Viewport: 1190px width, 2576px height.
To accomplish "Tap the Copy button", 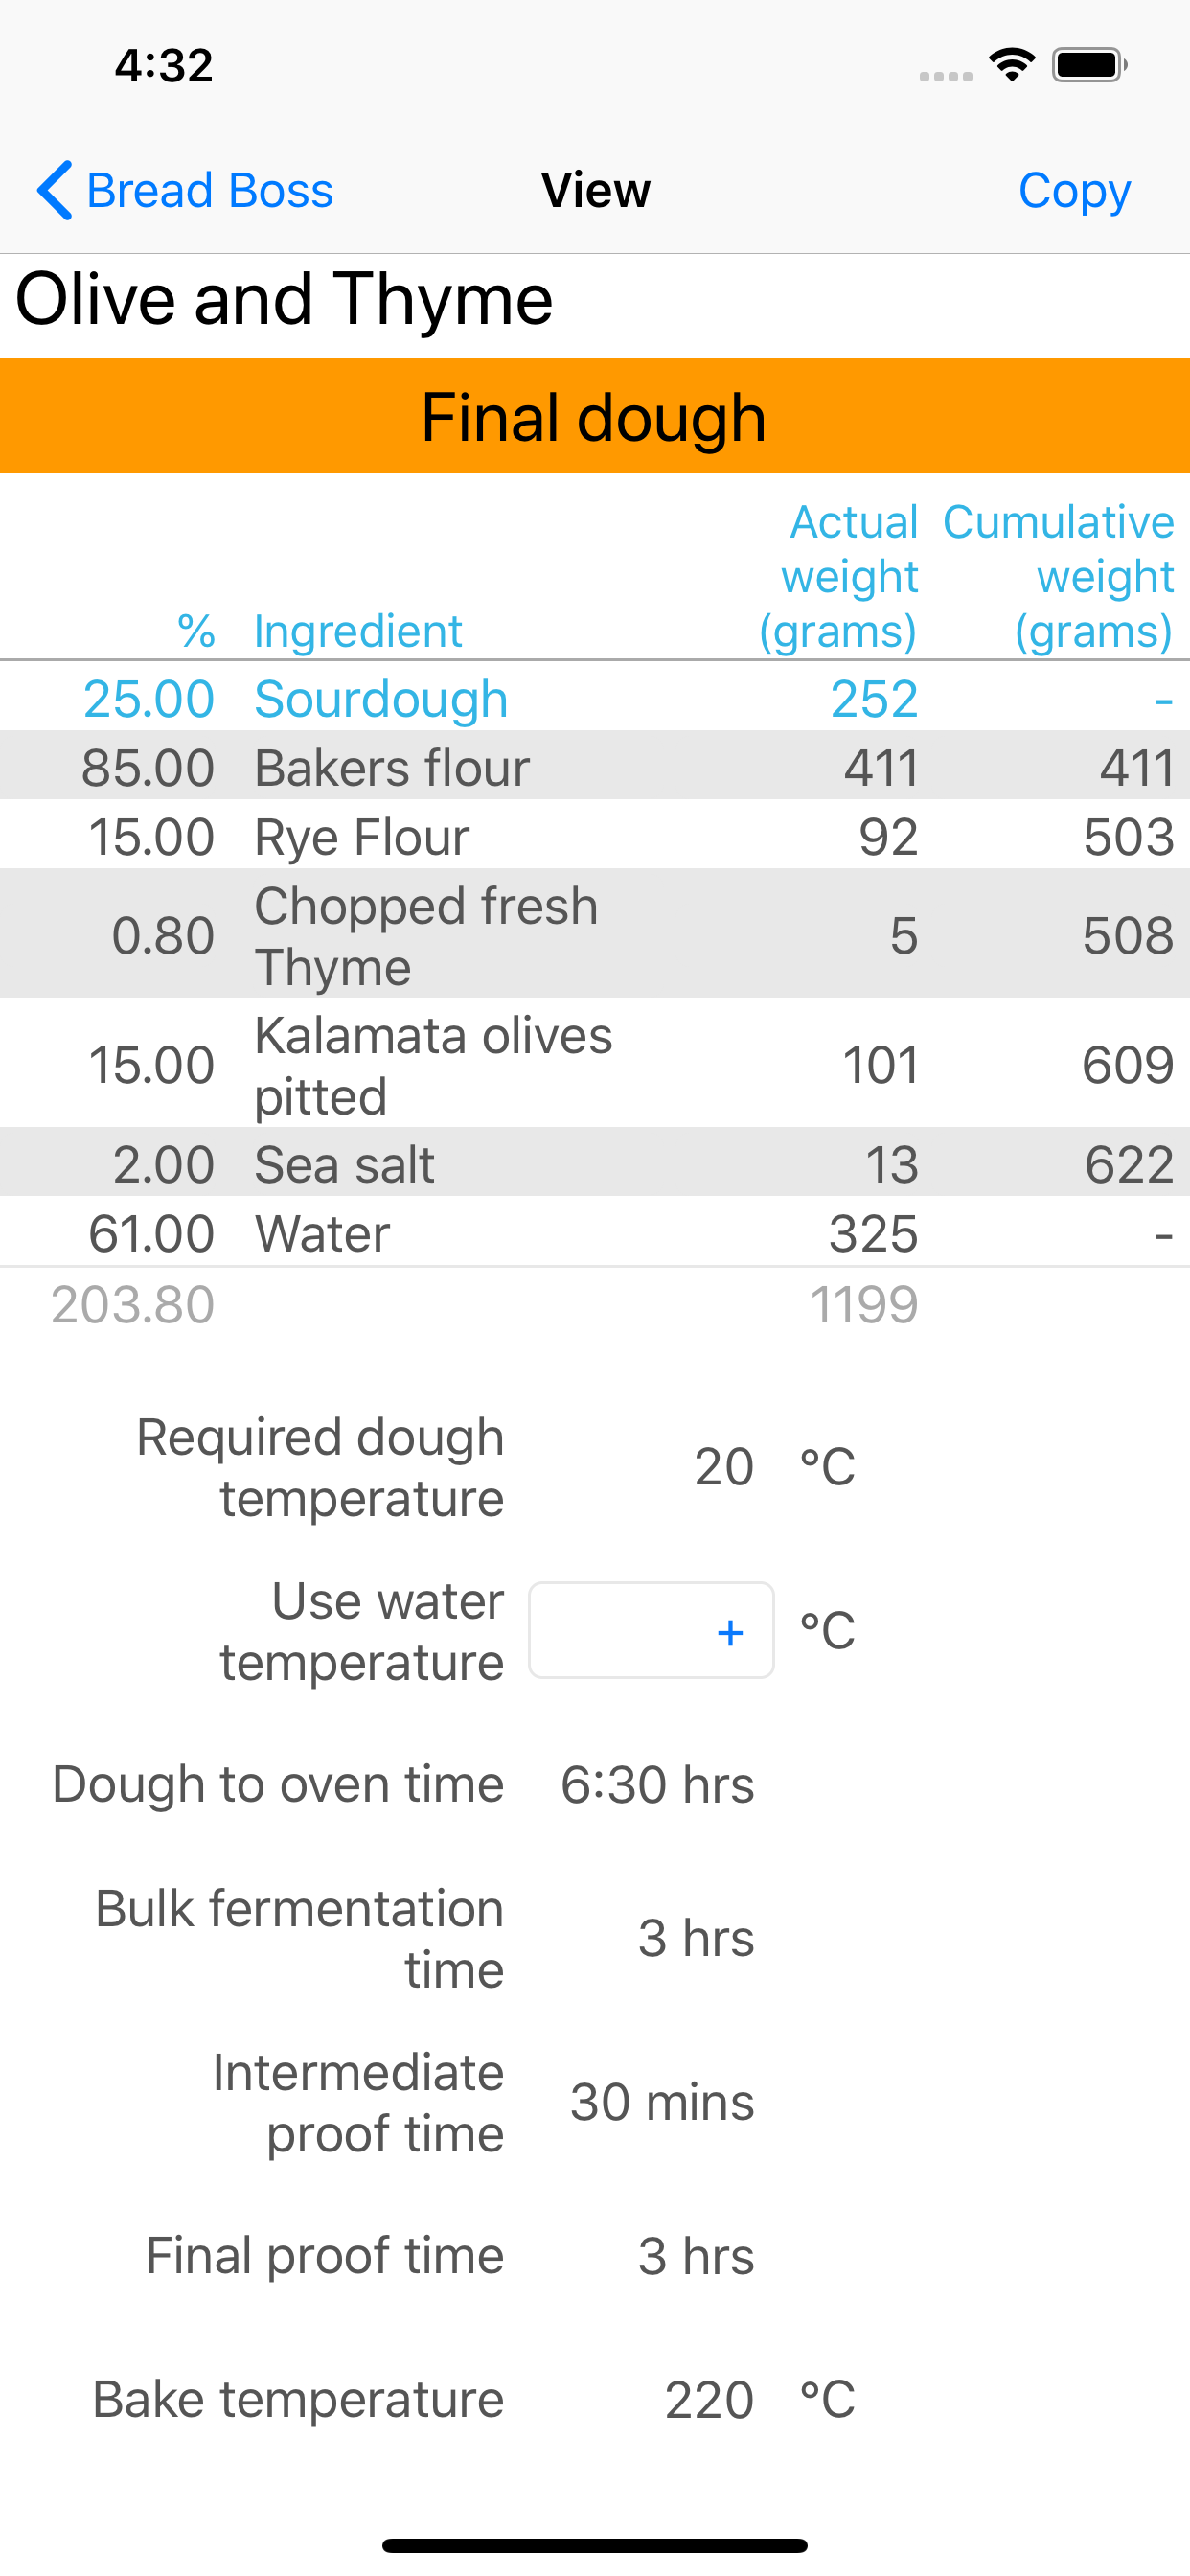I will point(1073,190).
